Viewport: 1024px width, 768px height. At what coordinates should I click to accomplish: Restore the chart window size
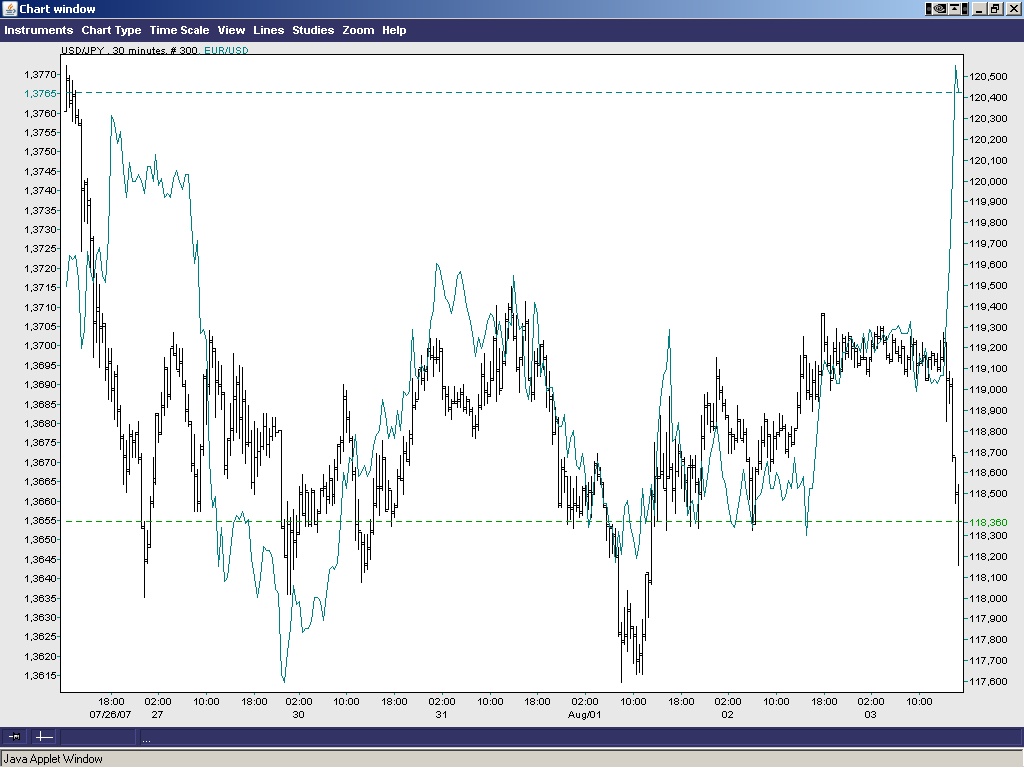click(995, 9)
